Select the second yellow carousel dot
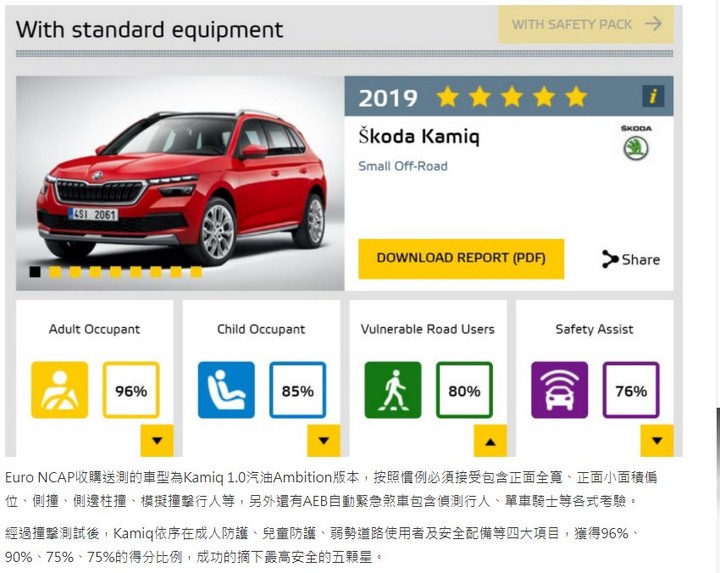720x573 pixels. (75, 272)
